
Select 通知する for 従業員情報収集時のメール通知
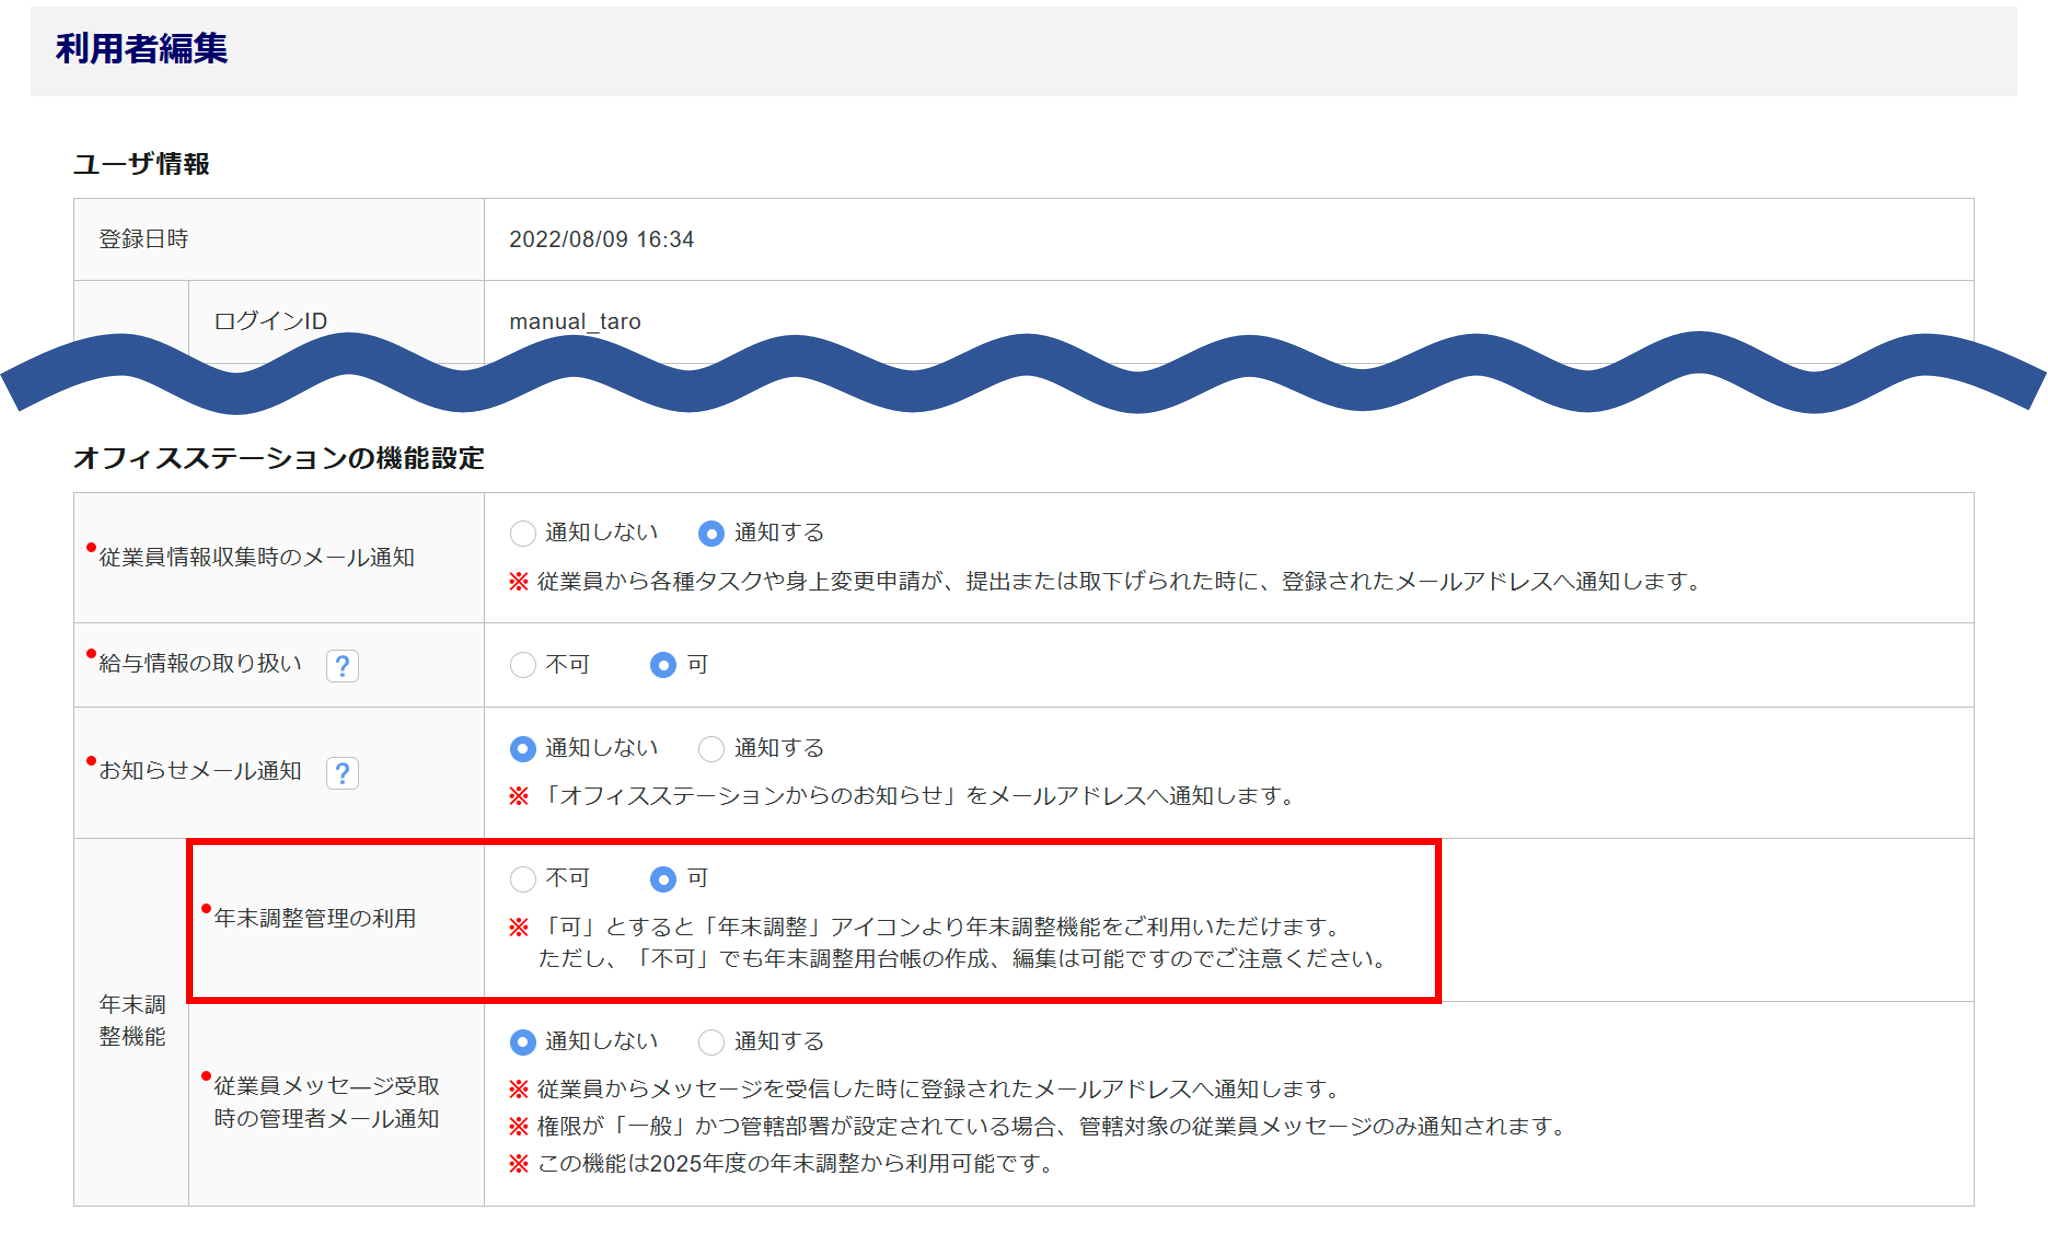pyautogui.click(x=711, y=534)
